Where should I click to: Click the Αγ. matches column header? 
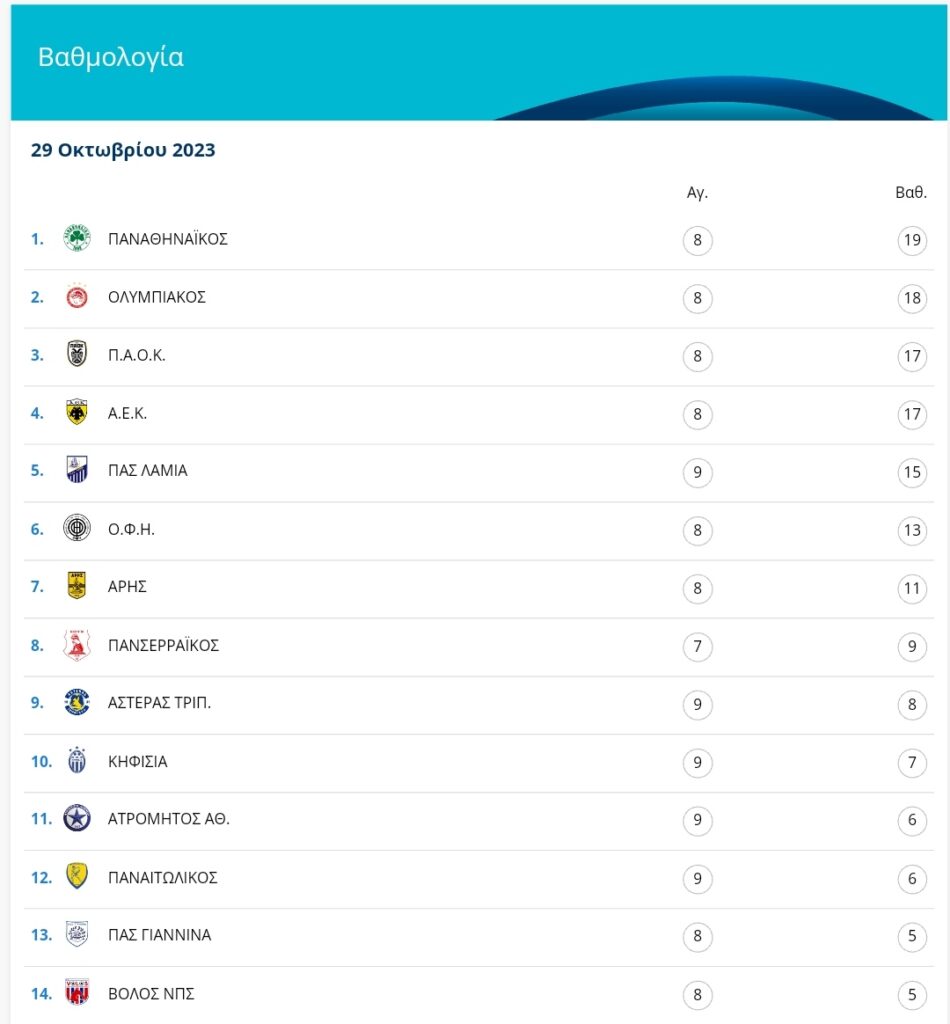(697, 193)
